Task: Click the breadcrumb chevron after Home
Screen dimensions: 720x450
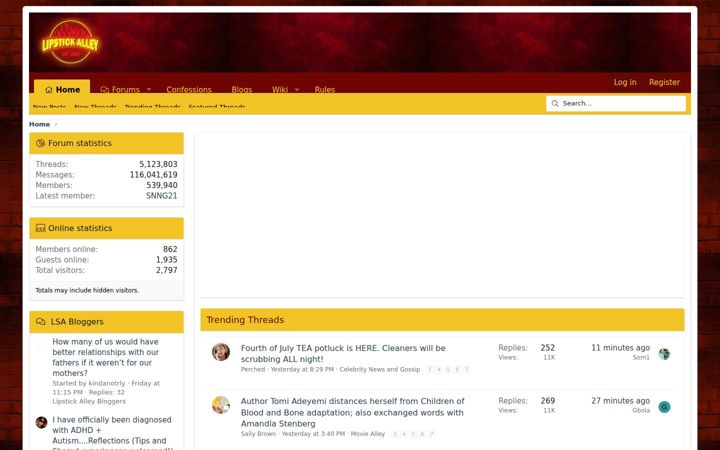Action: click(x=56, y=124)
